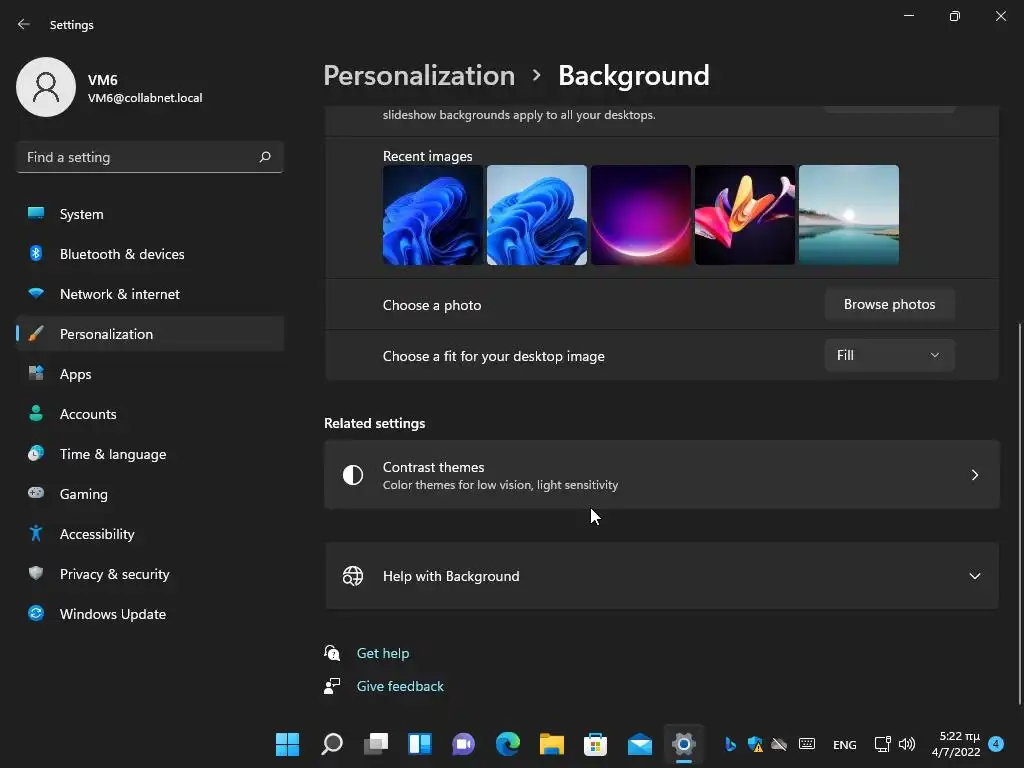This screenshot has width=1024, height=768.
Task: Click Personalization in the breadcrumb
Action: coord(419,76)
